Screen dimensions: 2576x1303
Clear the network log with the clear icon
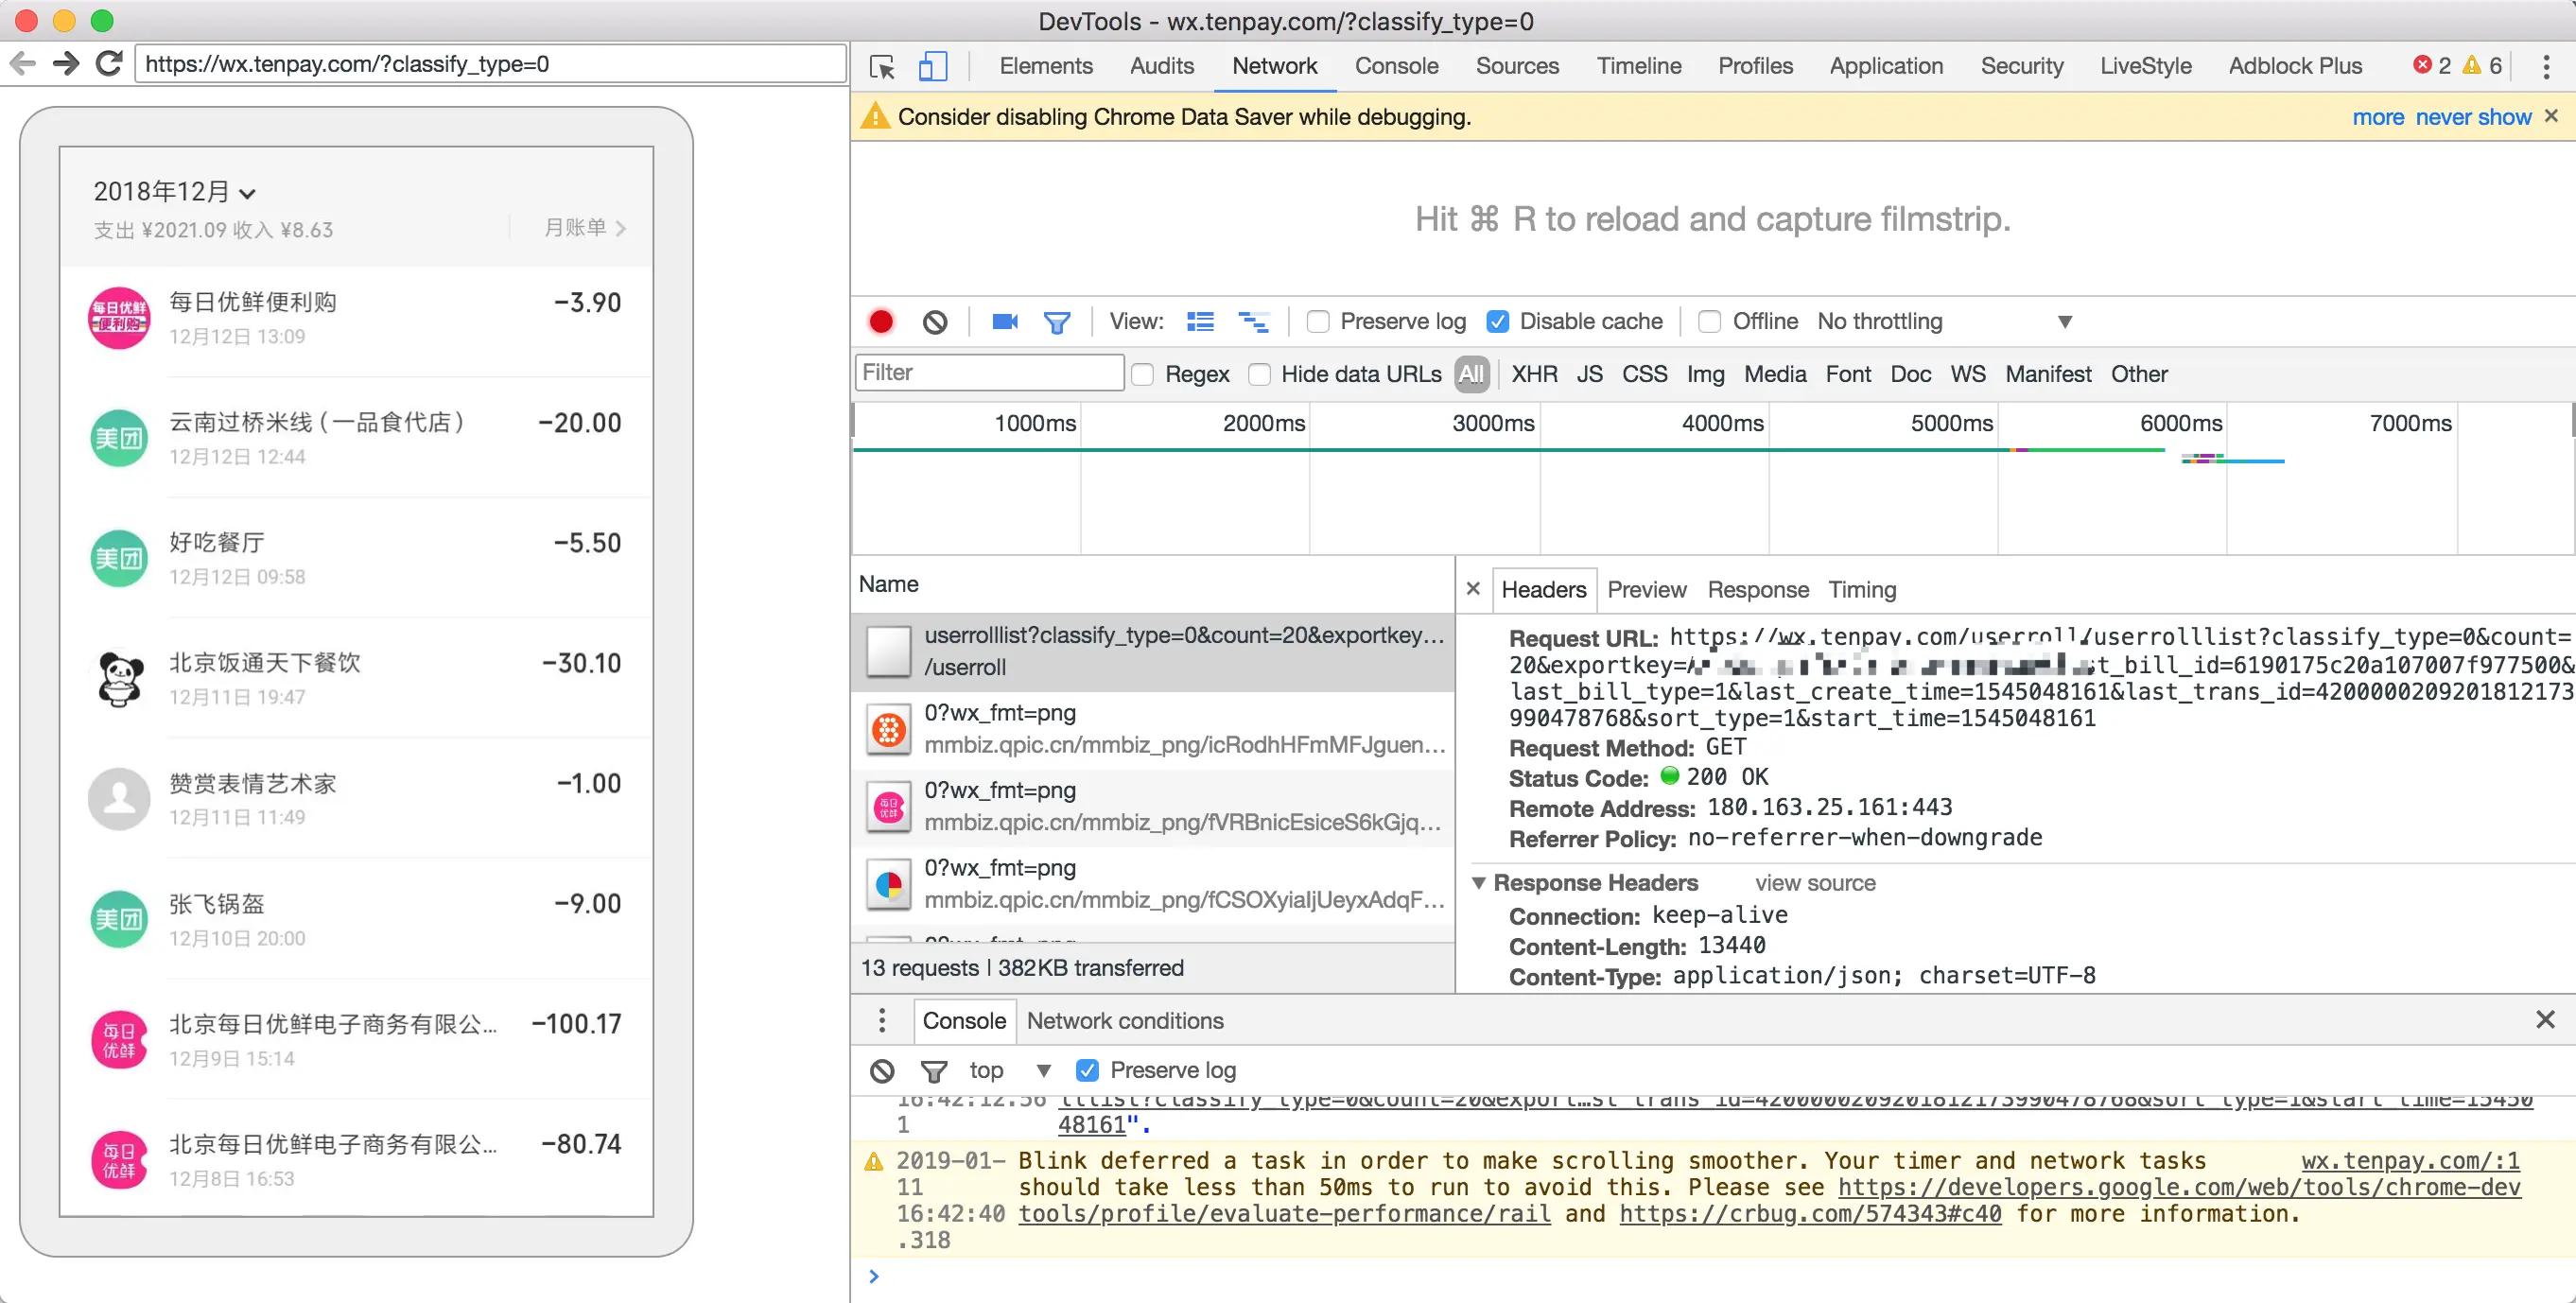934,322
